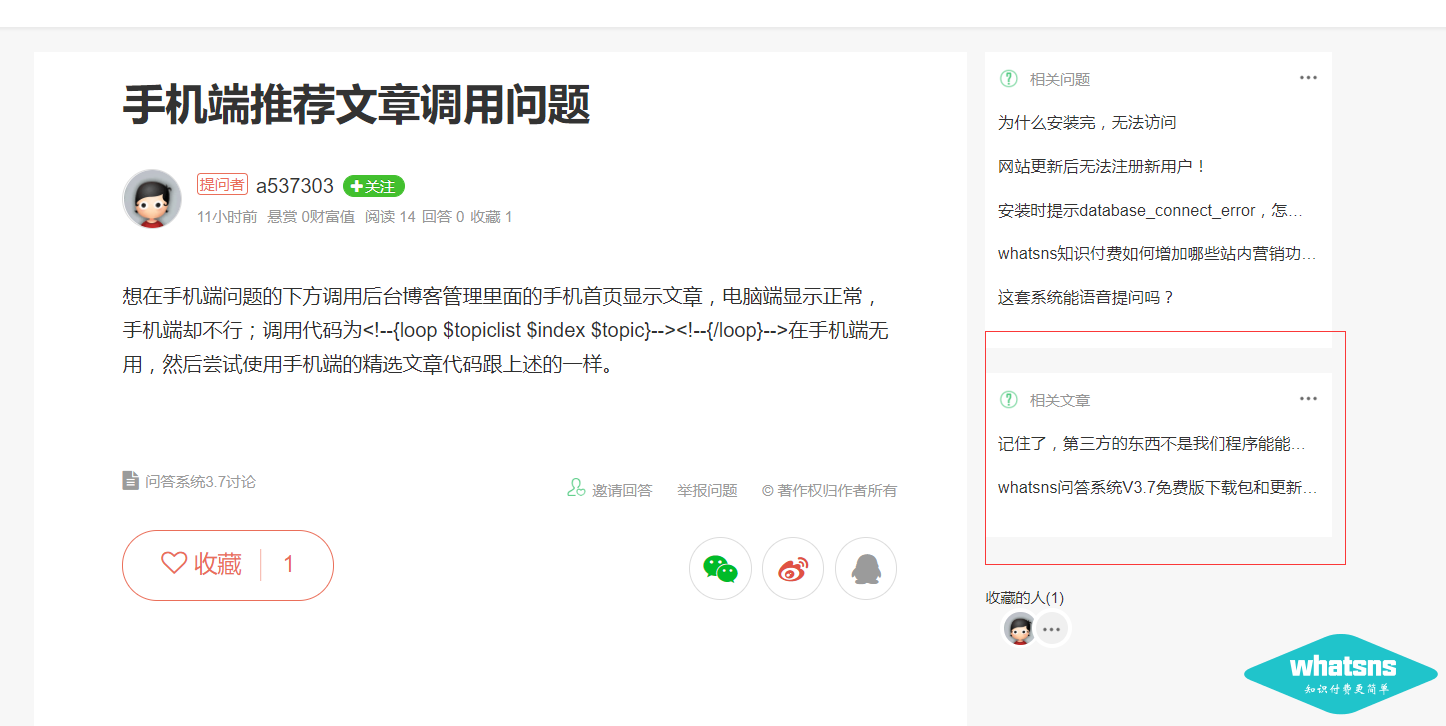Click the green icon beside 相关文章
This screenshot has width=1446, height=726.
(1008, 400)
